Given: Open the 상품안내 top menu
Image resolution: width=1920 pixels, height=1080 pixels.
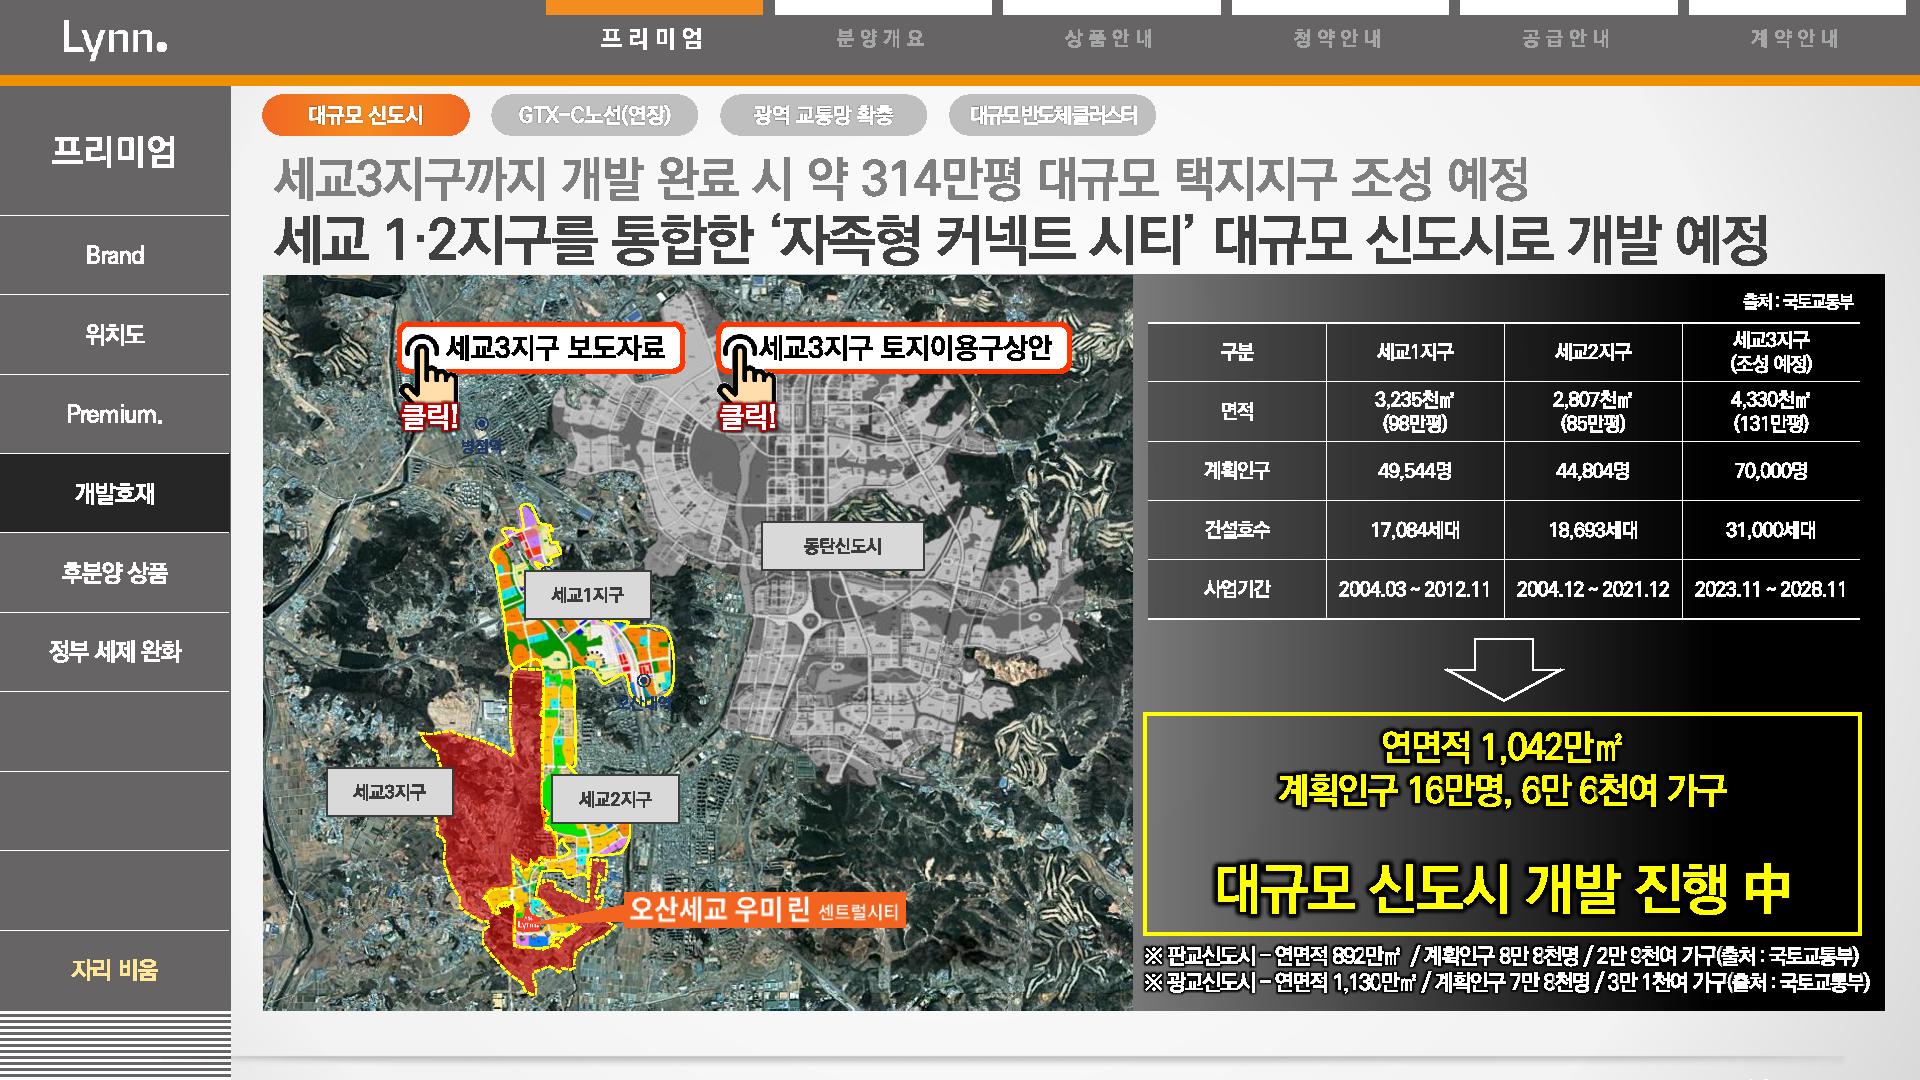Looking at the screenshot, I should tap(1110, 39).
